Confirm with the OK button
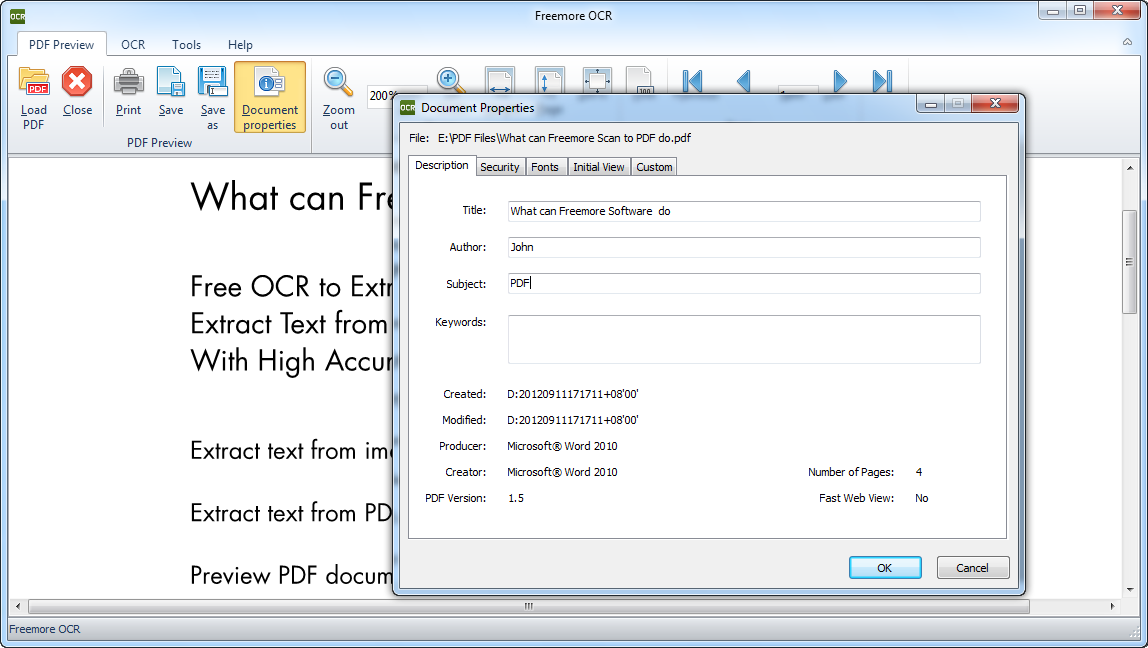 (x=884, y=567)
